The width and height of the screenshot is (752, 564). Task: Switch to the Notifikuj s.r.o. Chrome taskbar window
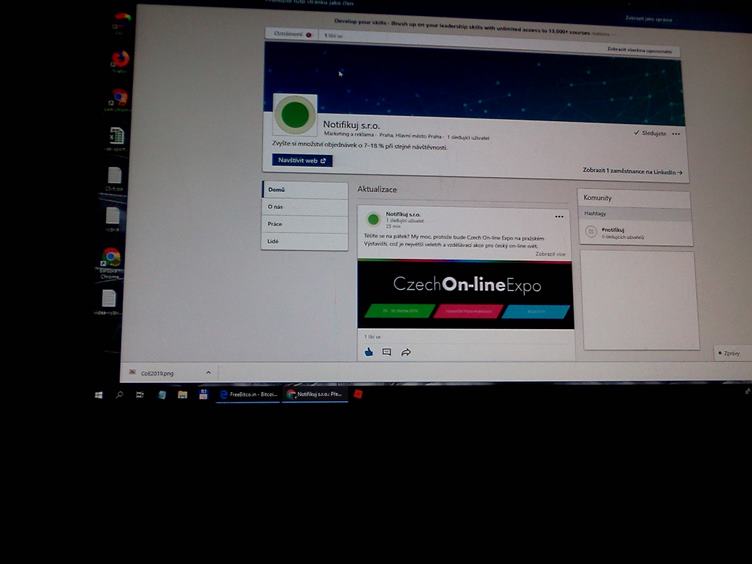(x=315, y=395)
